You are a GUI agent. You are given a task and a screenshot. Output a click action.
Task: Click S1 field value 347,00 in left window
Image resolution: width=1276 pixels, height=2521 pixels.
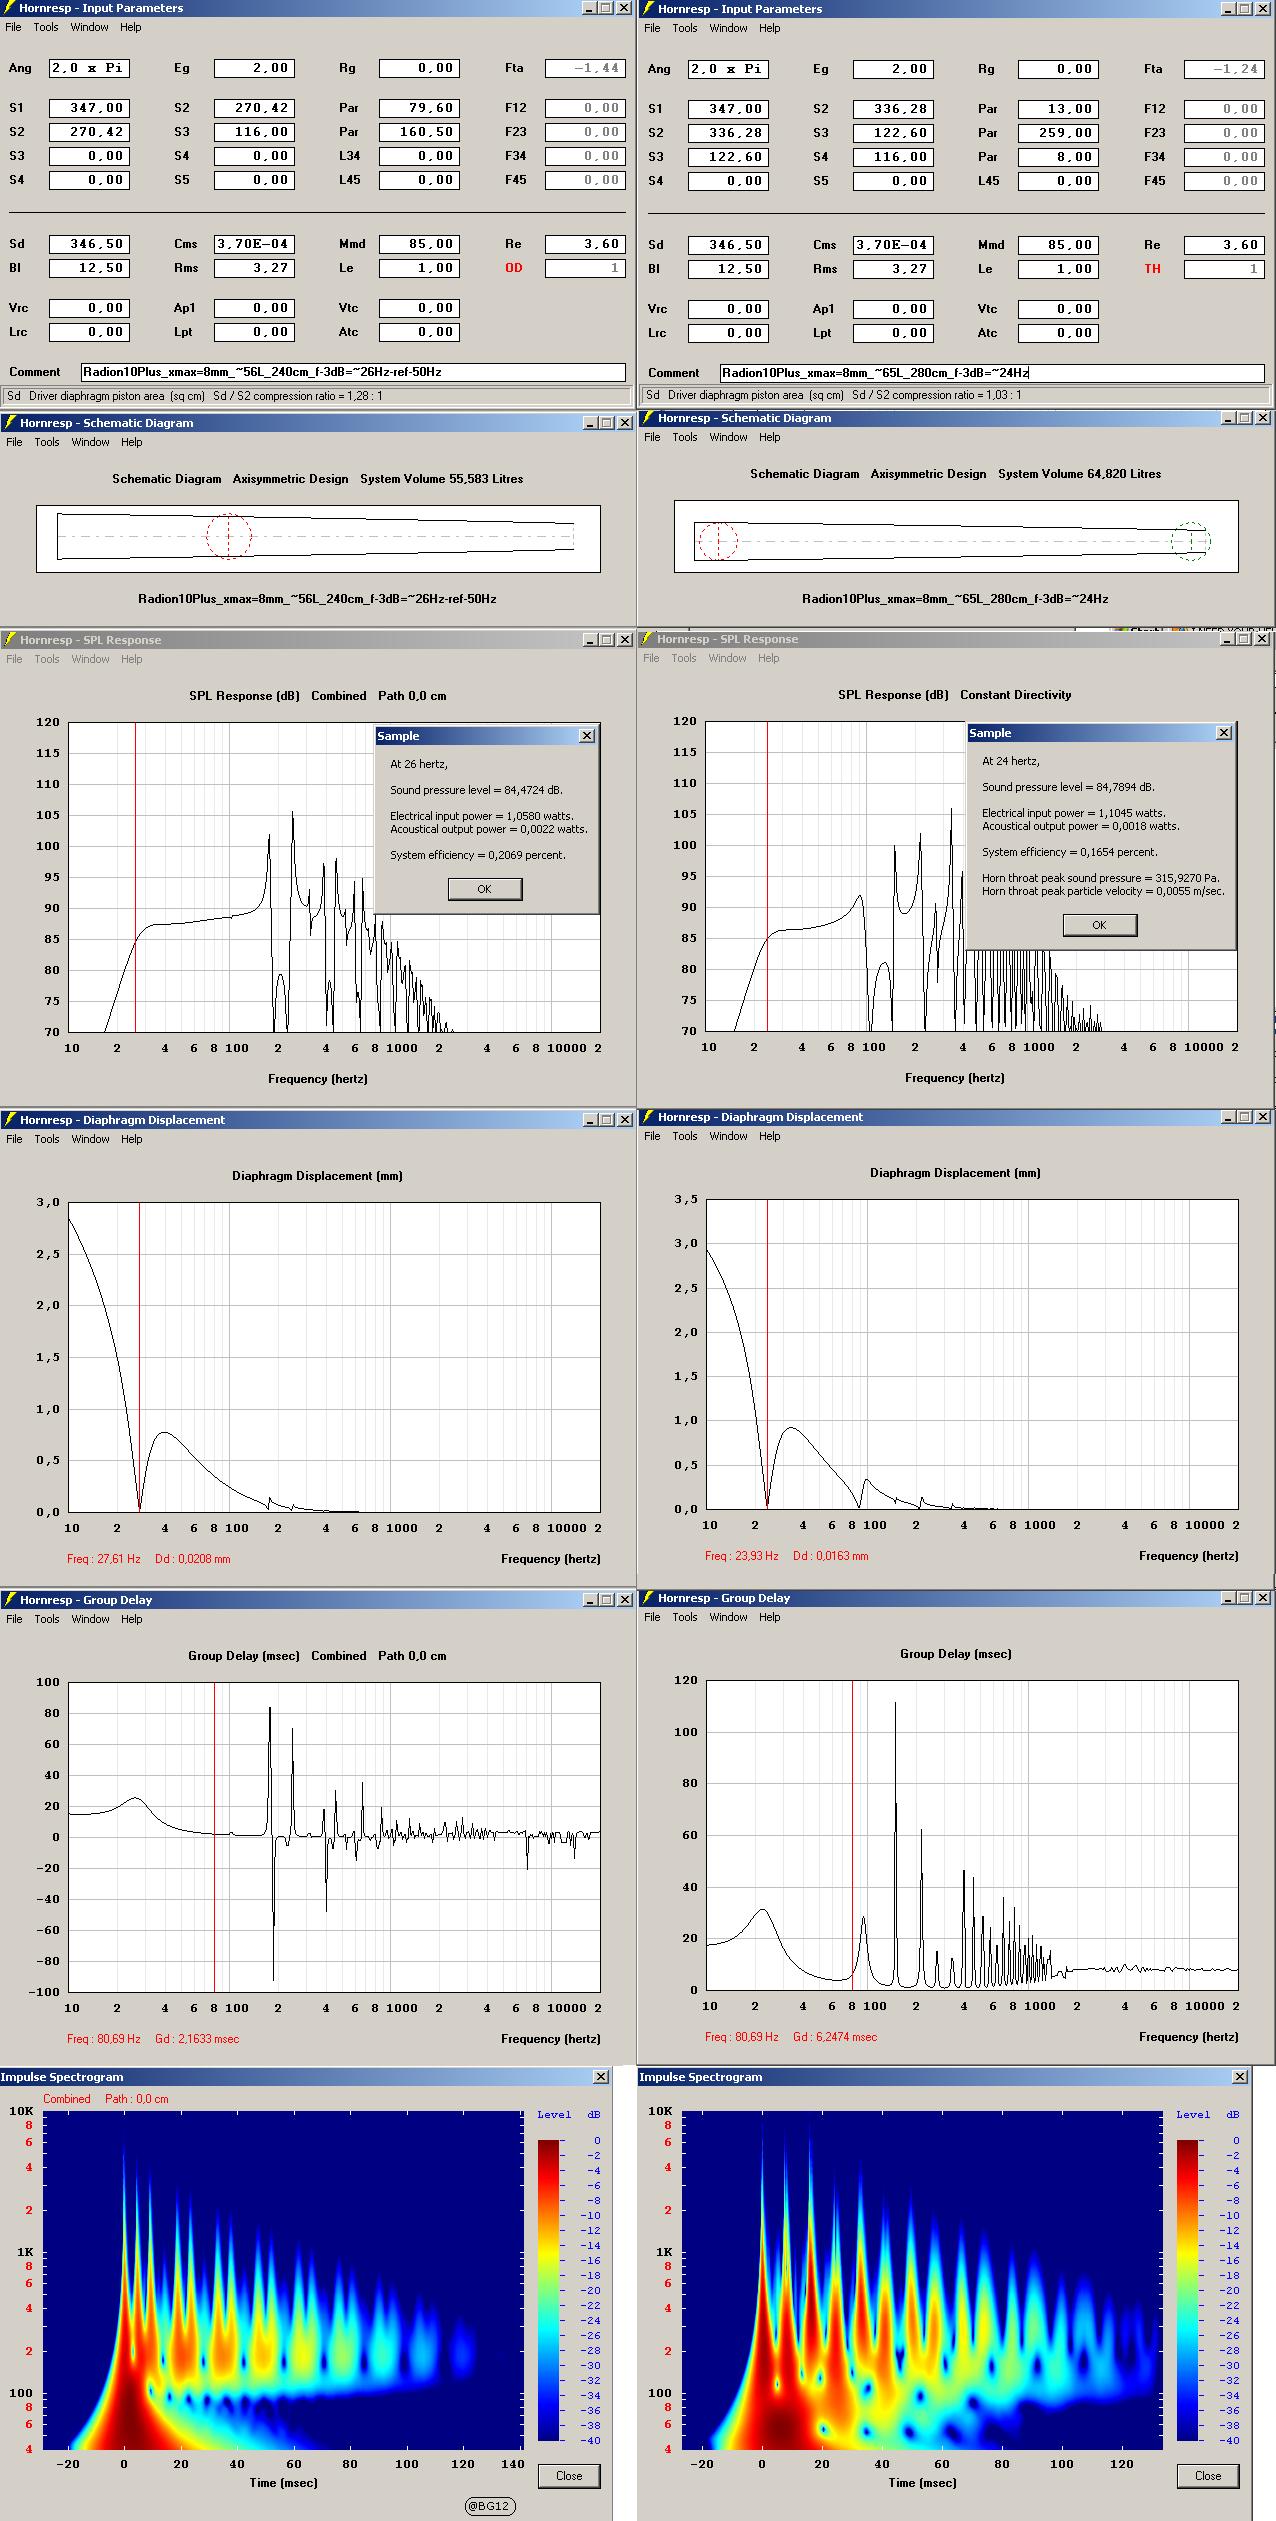89,108
